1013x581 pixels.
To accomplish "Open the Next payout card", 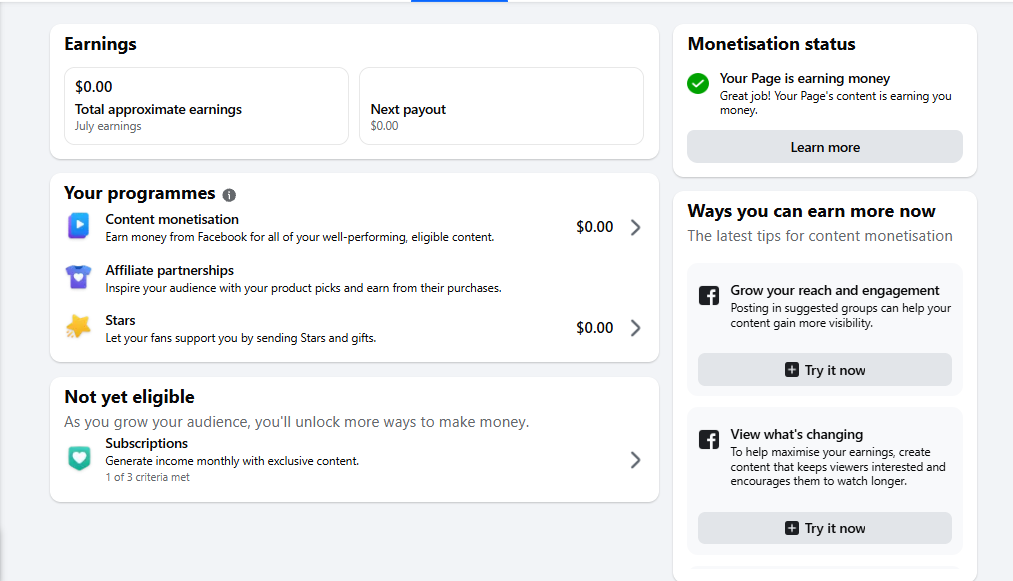I will tap(501, 106).
